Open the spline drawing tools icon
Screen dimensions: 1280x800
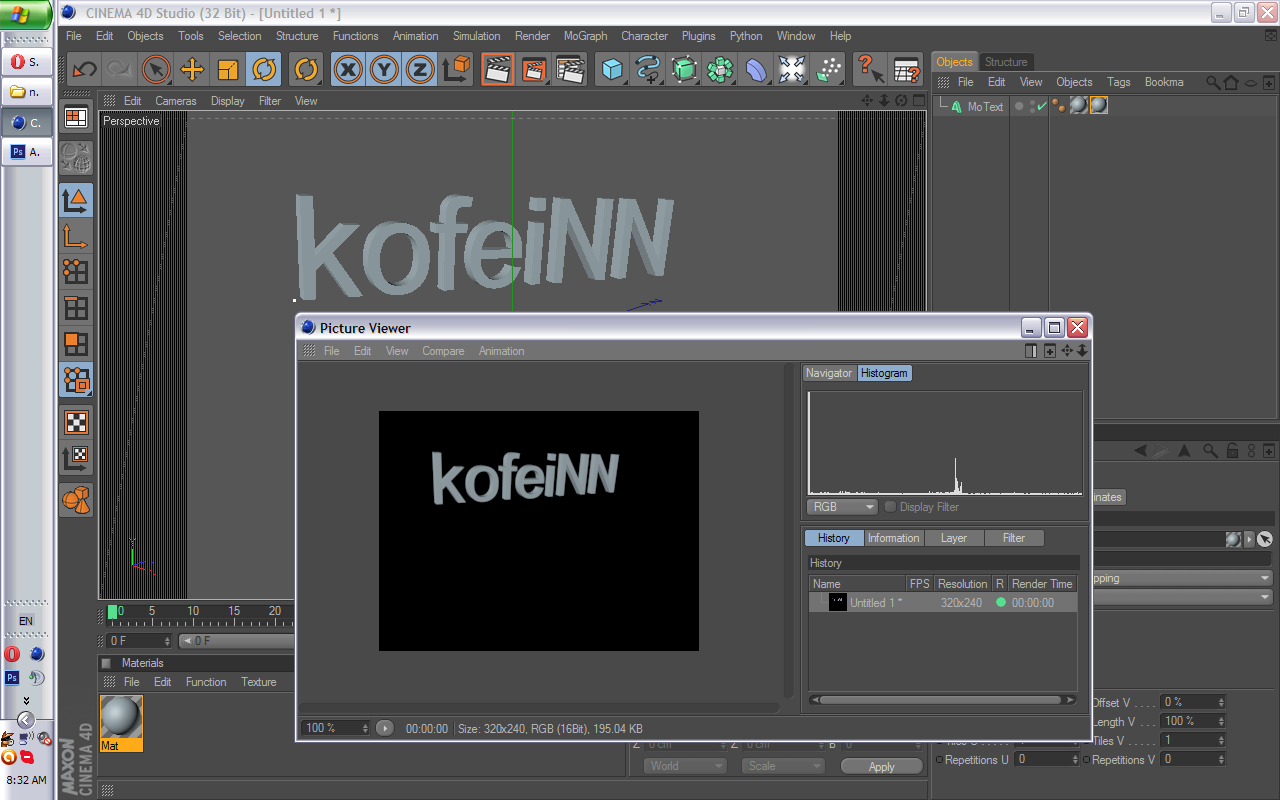648,69
